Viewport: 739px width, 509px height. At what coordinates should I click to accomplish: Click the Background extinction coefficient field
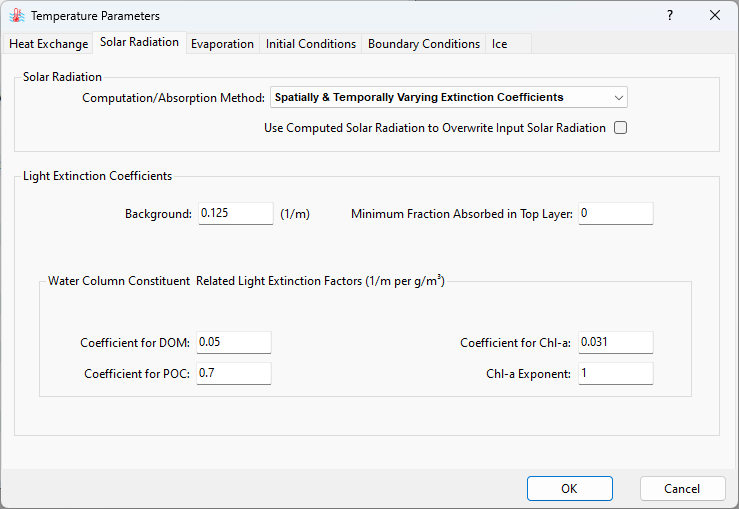coord(235,214)
